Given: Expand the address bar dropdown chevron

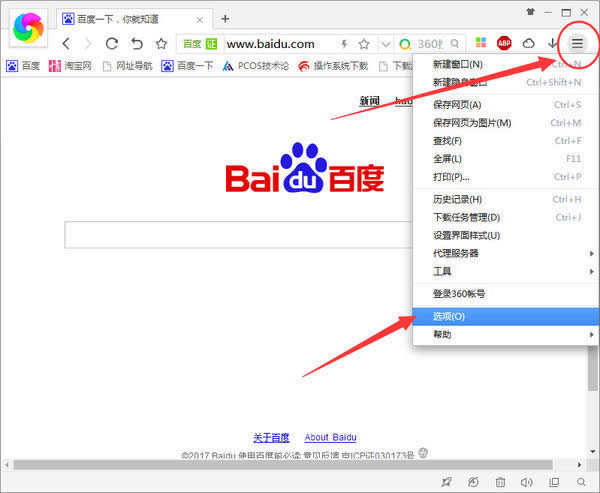Looking at the screenshot, I should [386, 45].
